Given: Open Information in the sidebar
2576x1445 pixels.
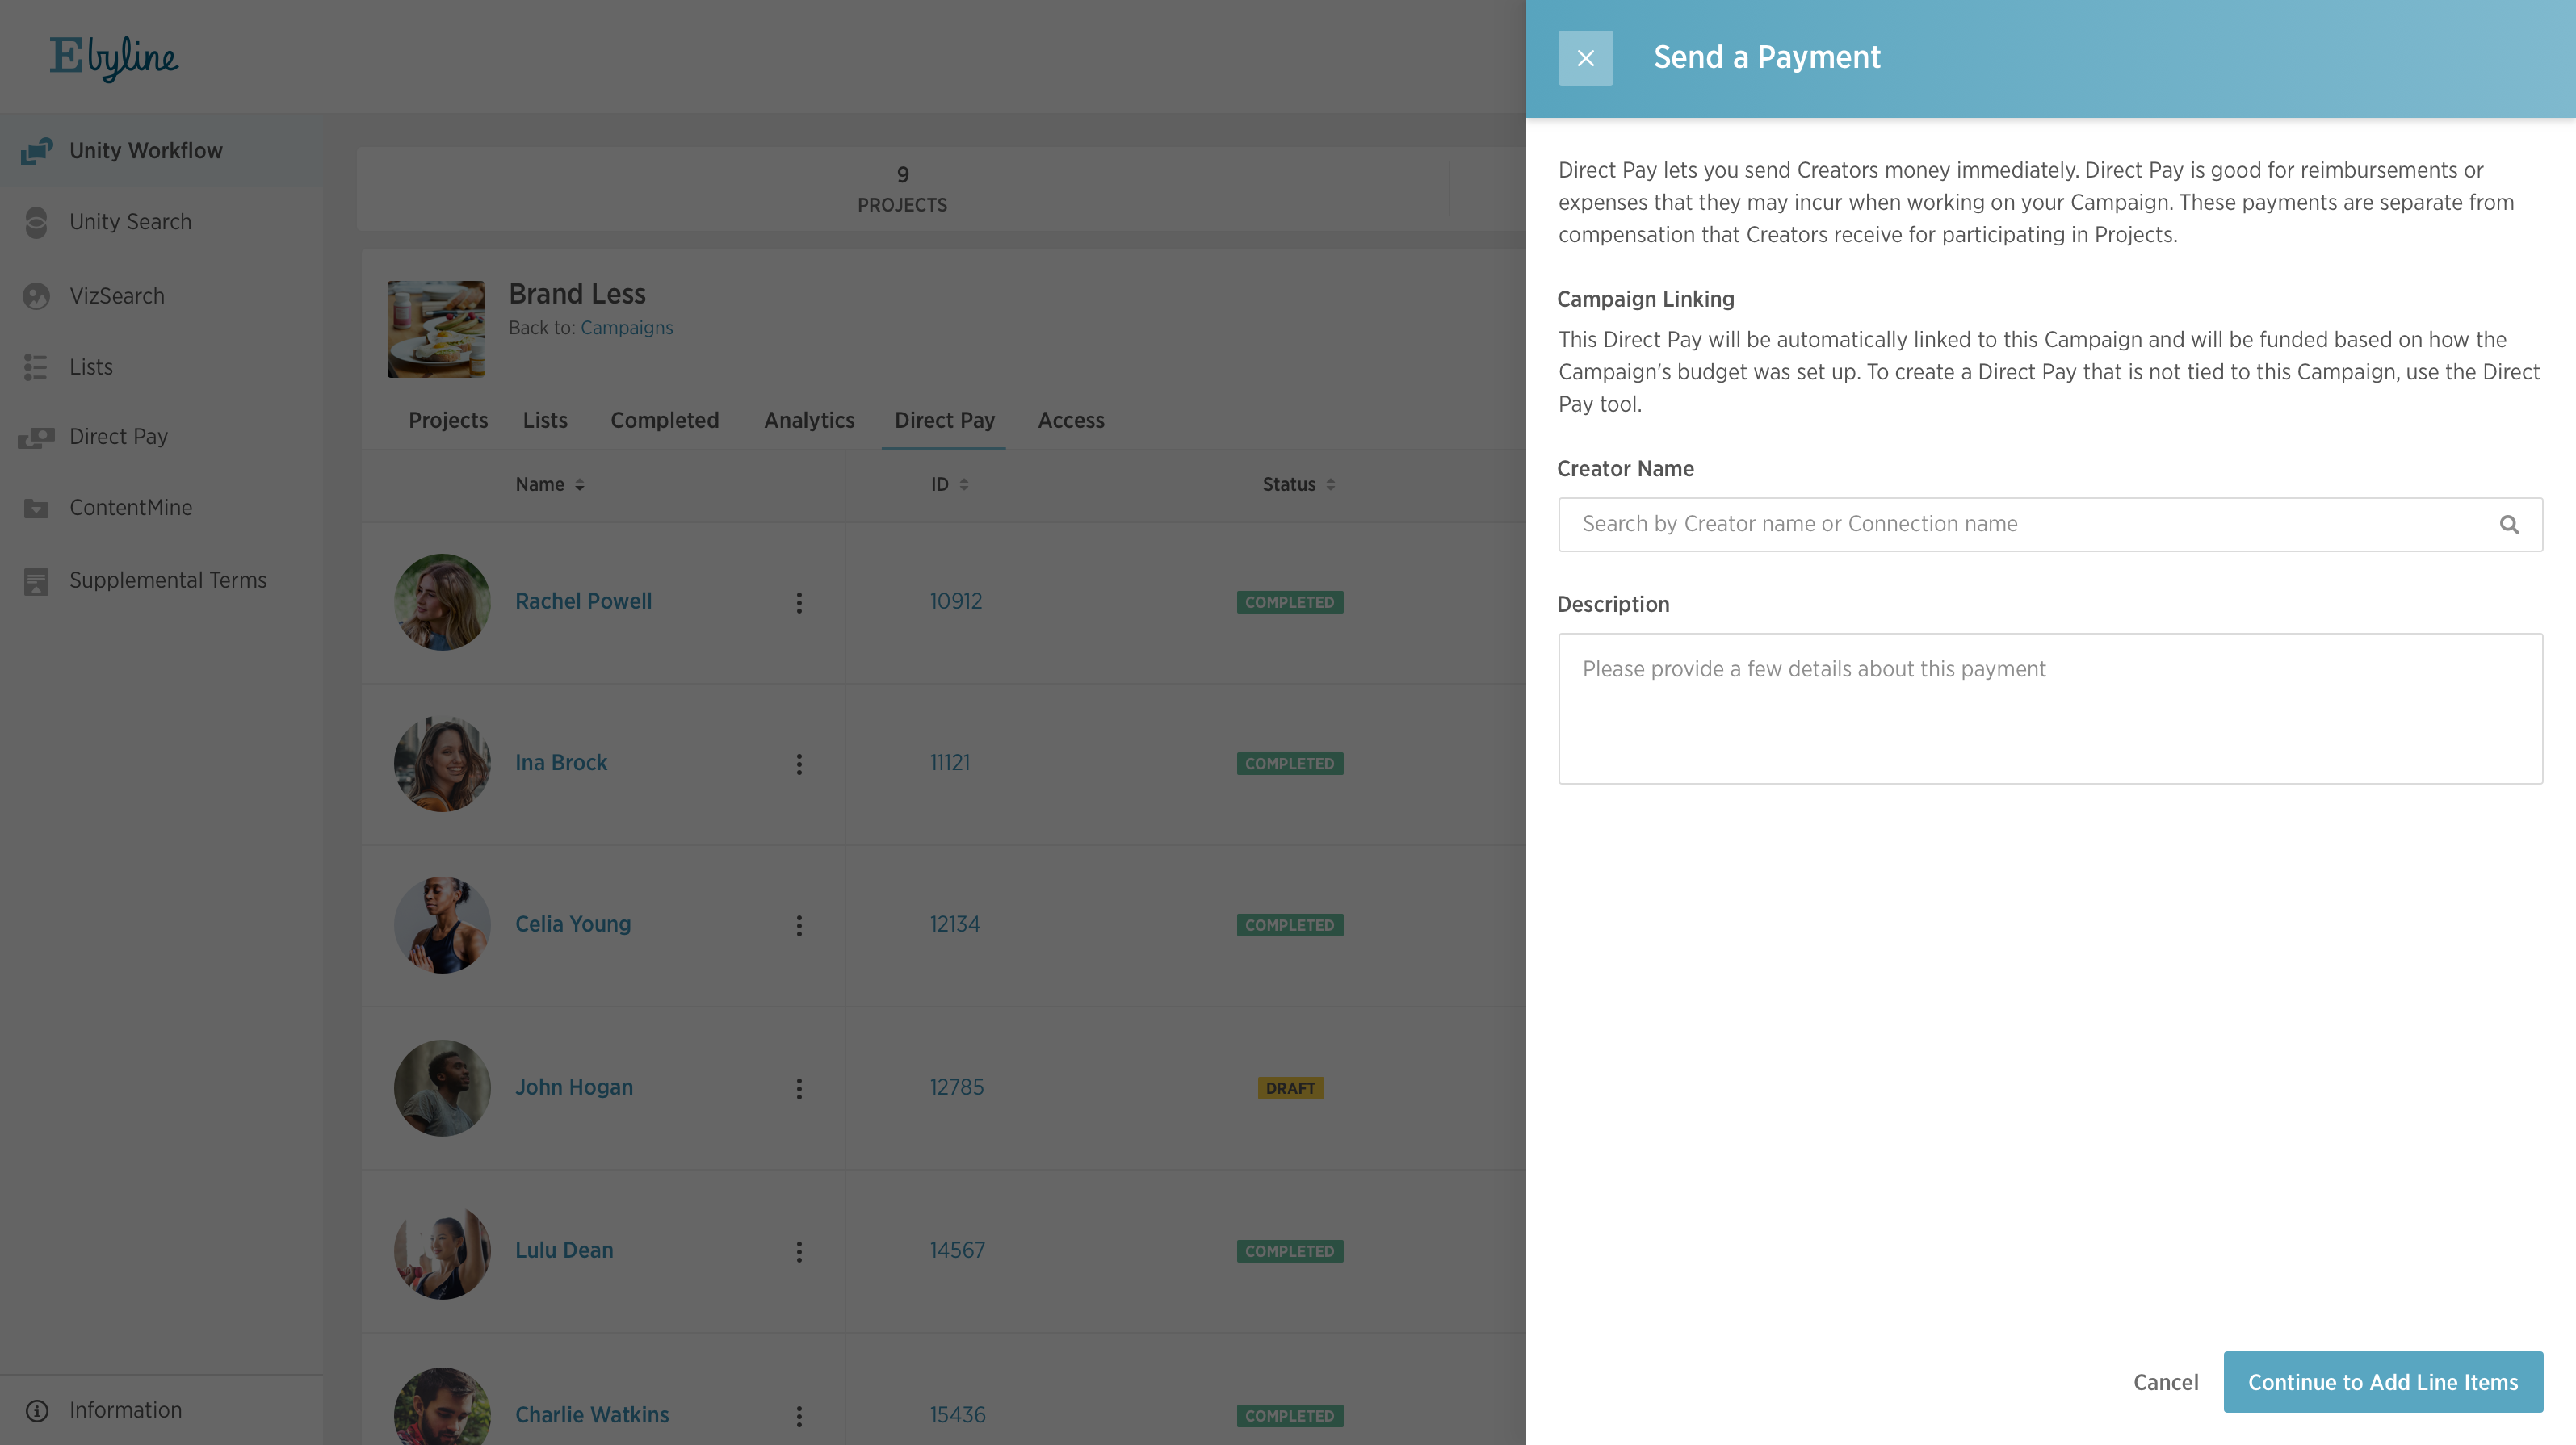Looking at the screenshot, I should 125,1410.
